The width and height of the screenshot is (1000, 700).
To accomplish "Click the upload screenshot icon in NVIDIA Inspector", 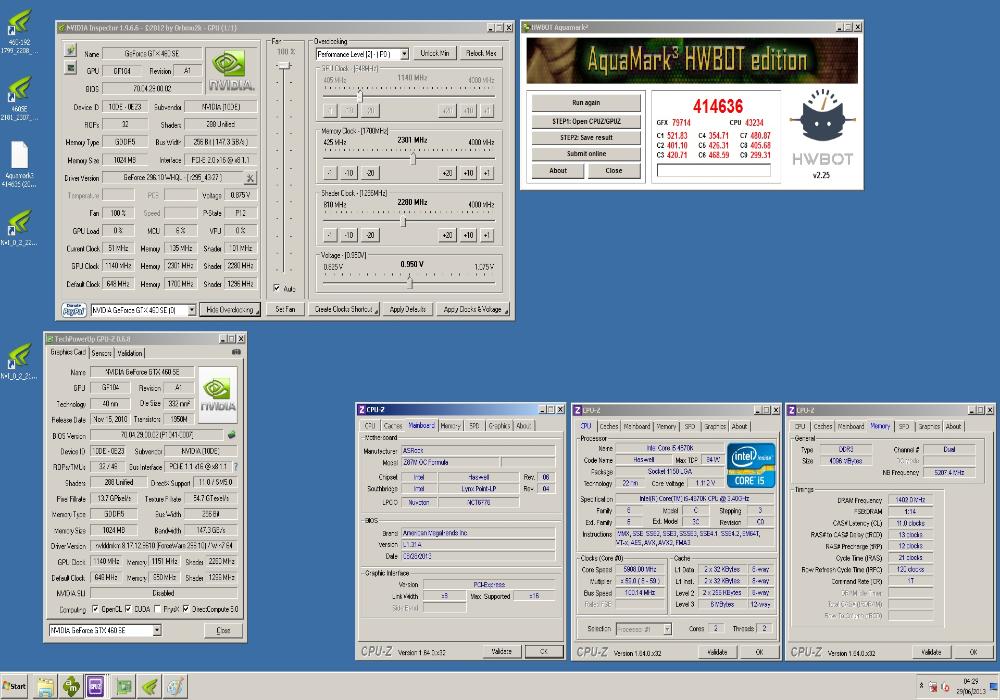I will pos(70,50).
